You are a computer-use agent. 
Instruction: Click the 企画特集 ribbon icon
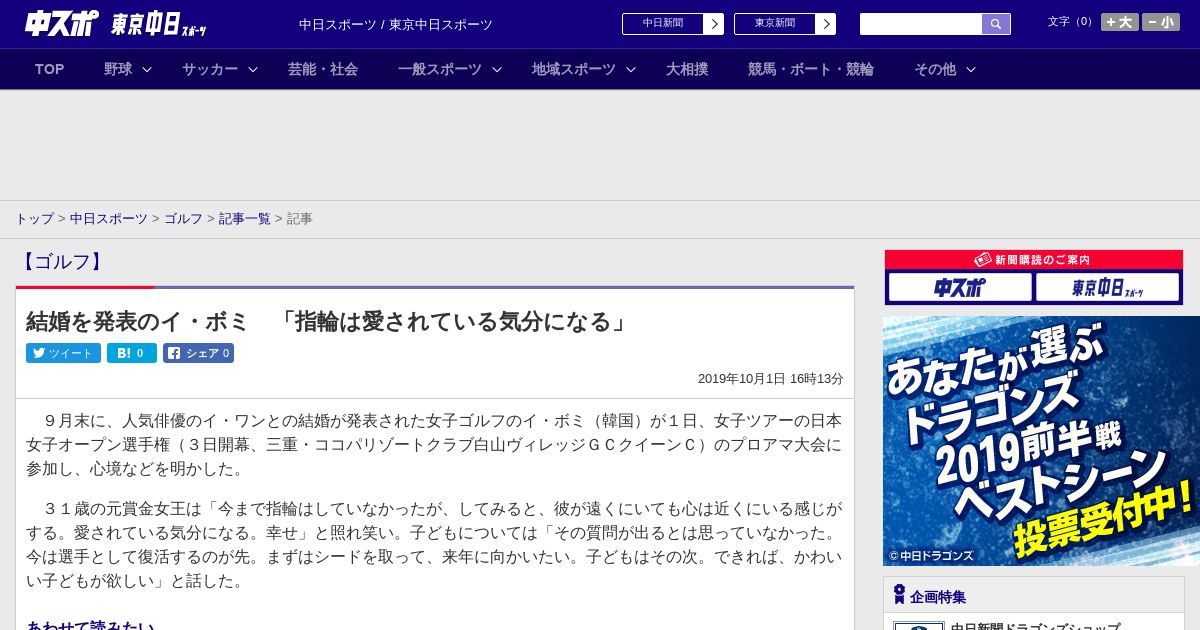click(x=899, y=595)
